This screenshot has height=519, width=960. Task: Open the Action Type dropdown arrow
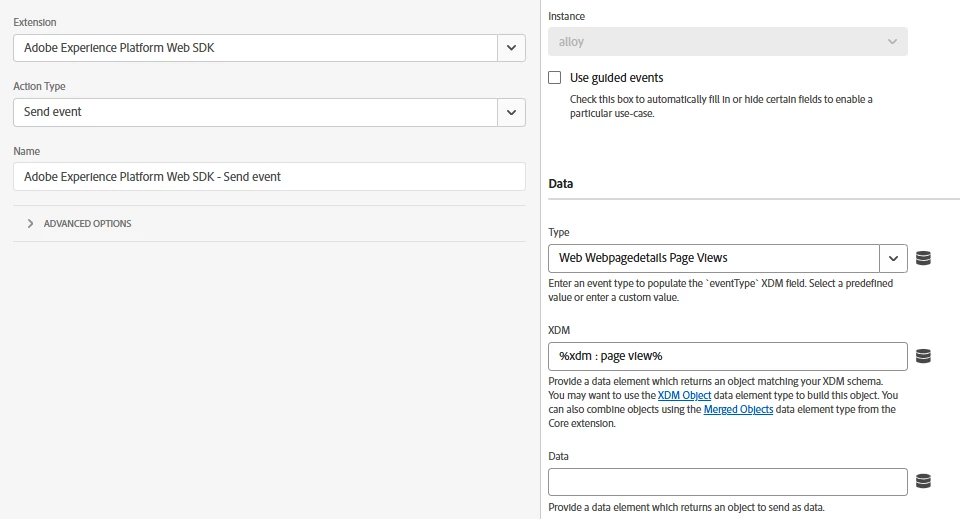(511, 113)
